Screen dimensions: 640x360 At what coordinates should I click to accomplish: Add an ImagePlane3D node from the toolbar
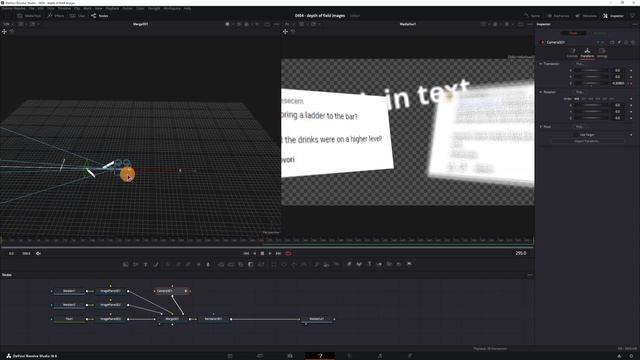point(349,264)
